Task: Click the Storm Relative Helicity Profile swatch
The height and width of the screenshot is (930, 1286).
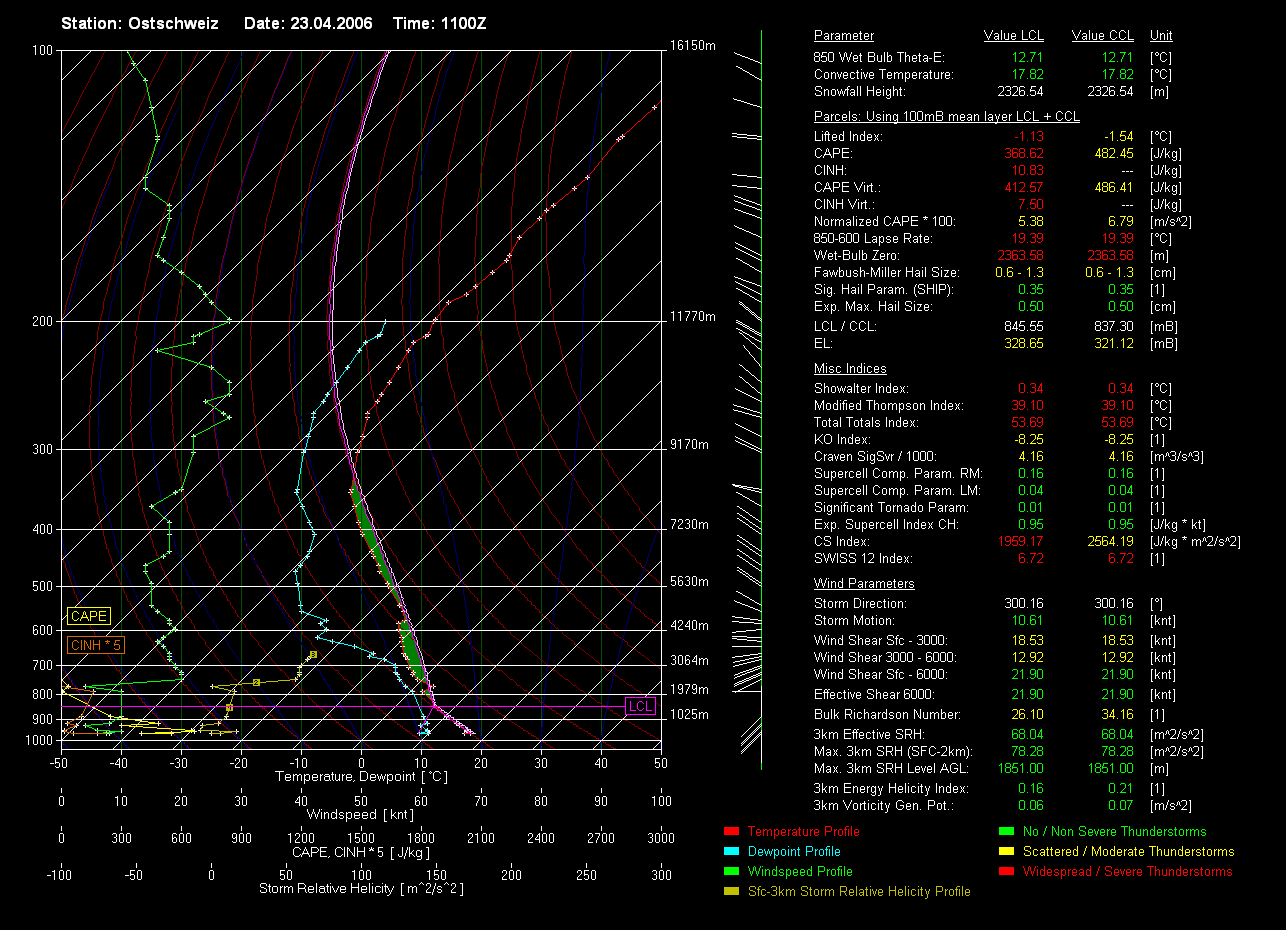Action: tap(730, 892)
